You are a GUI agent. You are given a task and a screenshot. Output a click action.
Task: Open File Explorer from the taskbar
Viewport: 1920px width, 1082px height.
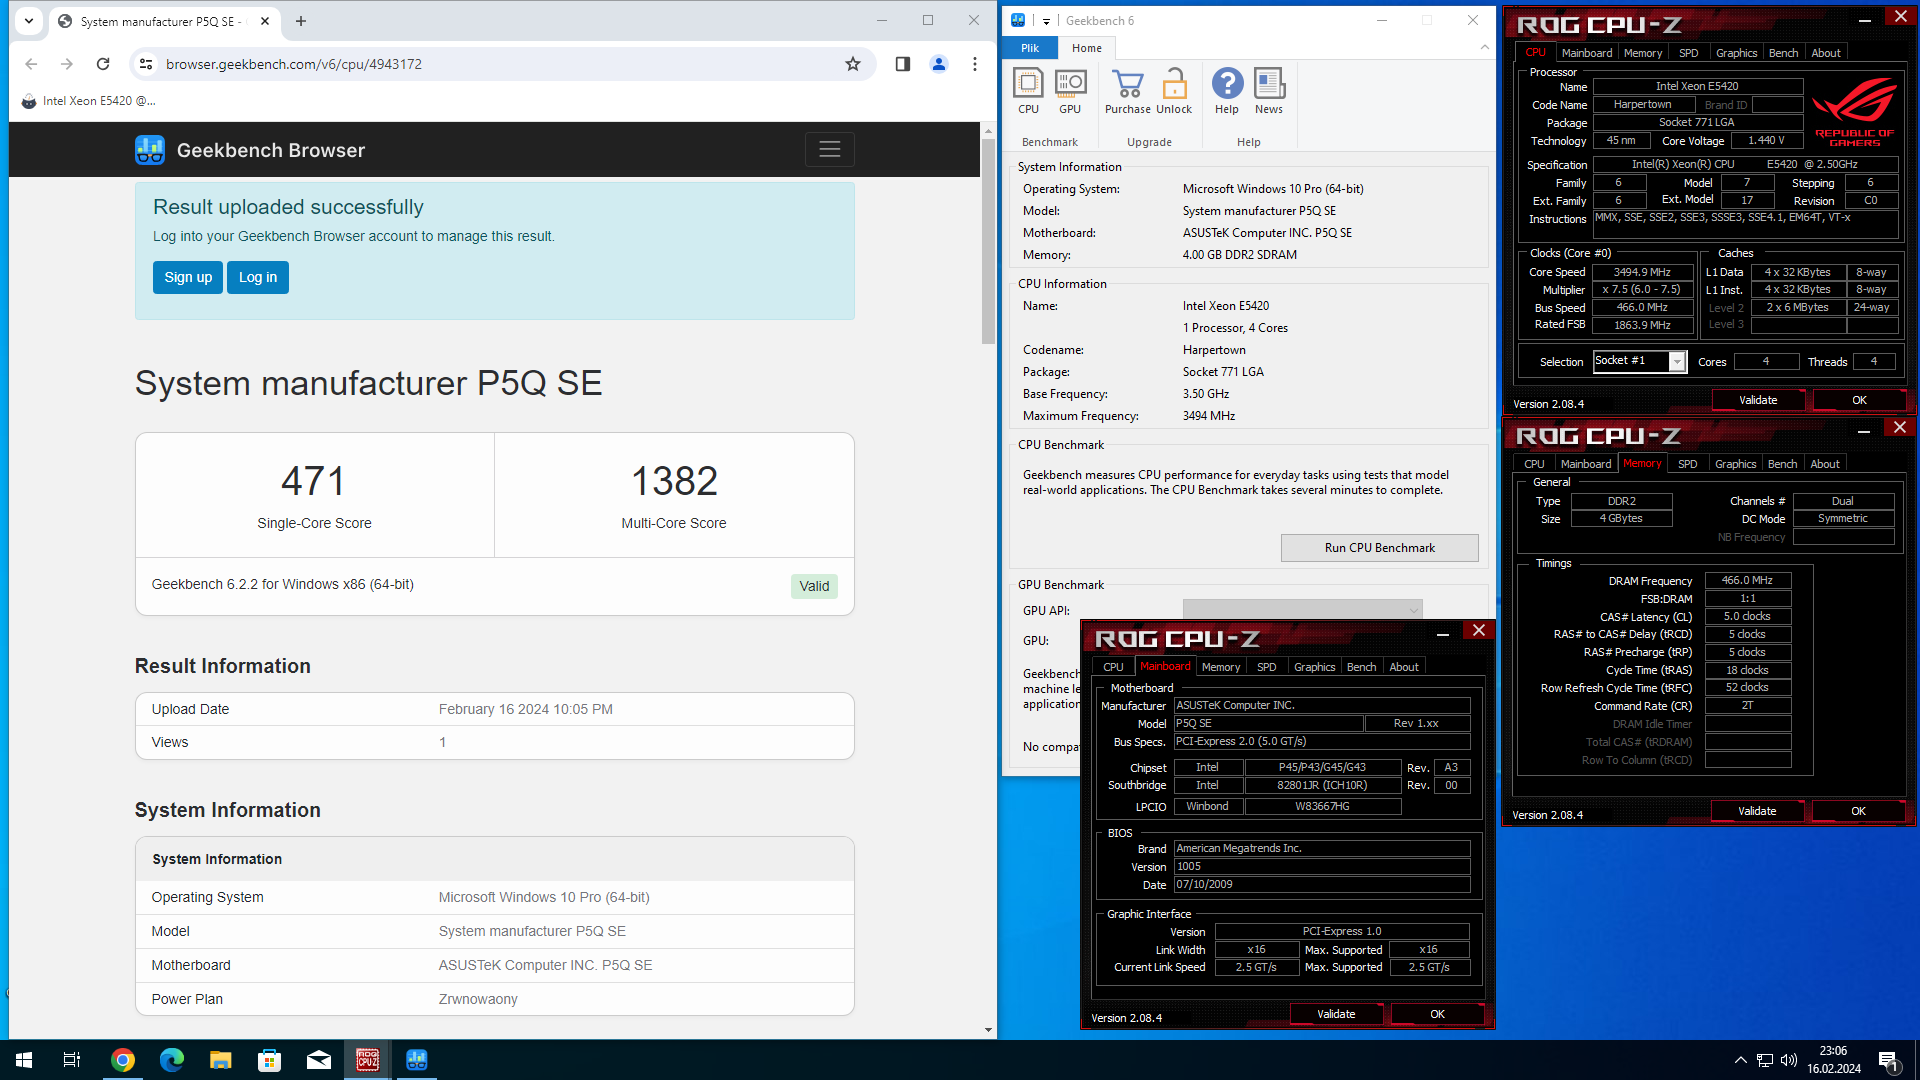pyautogui.click(x=221, y=1061)
